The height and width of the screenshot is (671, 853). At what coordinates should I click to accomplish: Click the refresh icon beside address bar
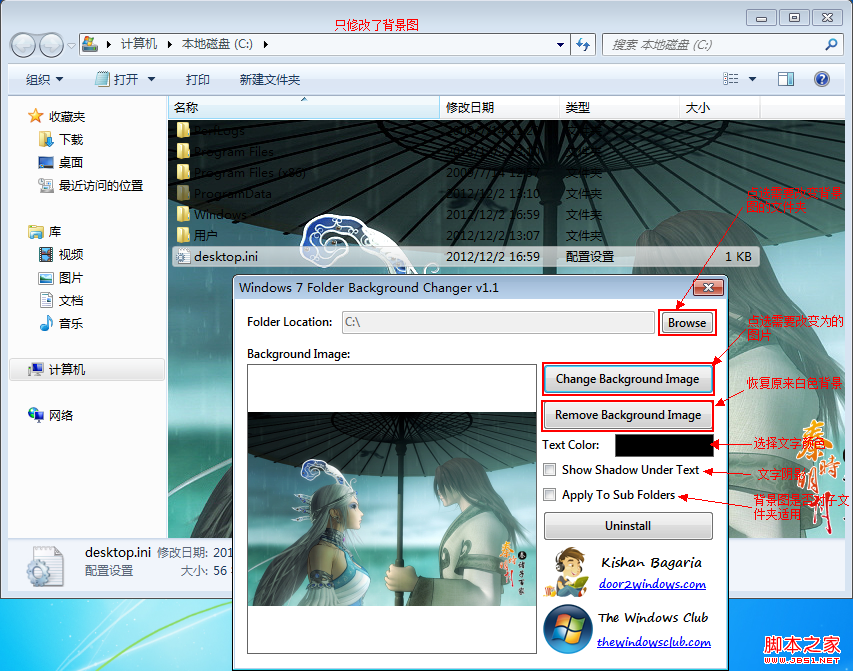pyautogui.click(x=583, y=44)
